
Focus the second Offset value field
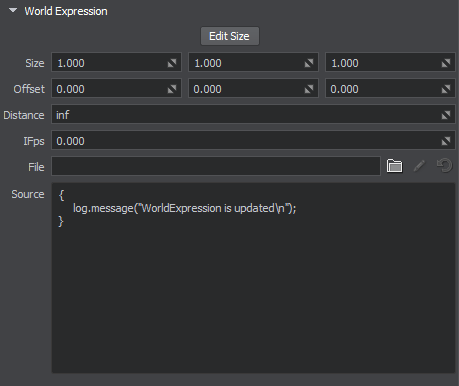coord(253,88)
